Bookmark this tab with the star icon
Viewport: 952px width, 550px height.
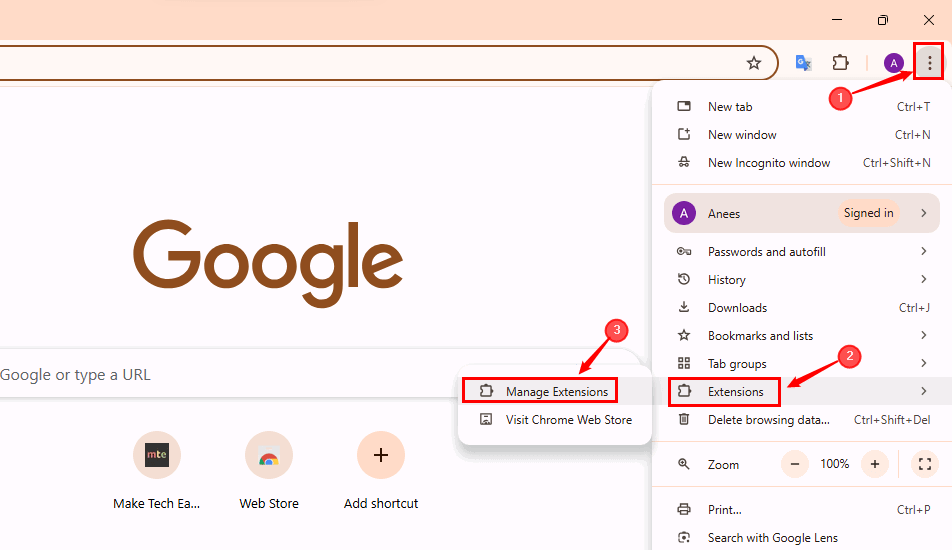[x=753, y=63]
